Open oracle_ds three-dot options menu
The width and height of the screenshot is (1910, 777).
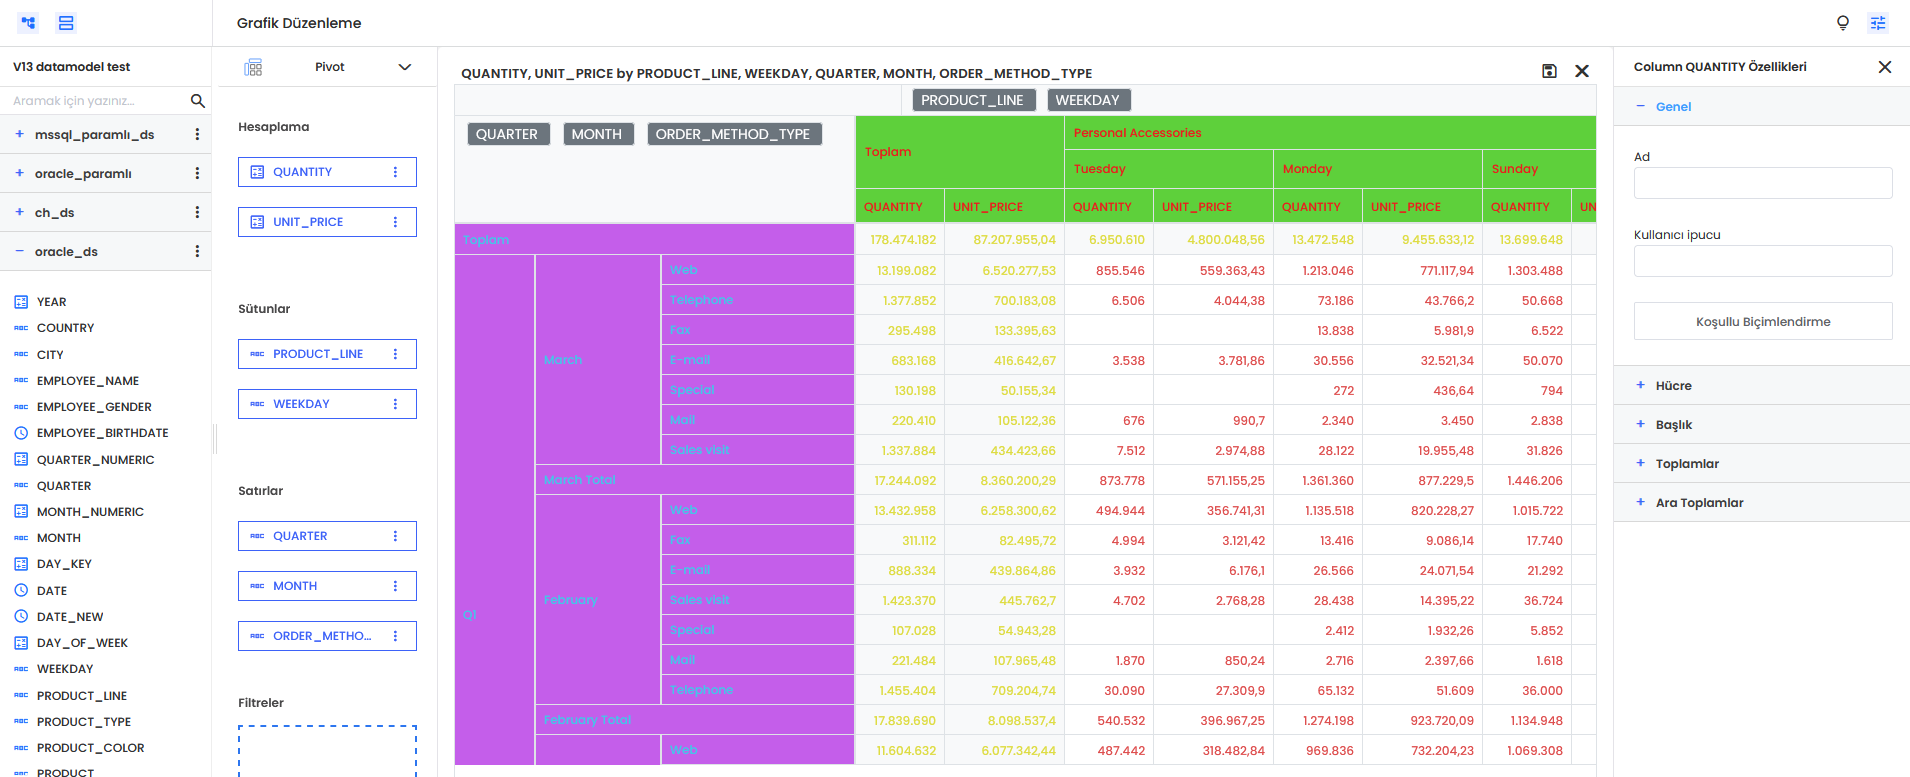[x=197, y=252]
